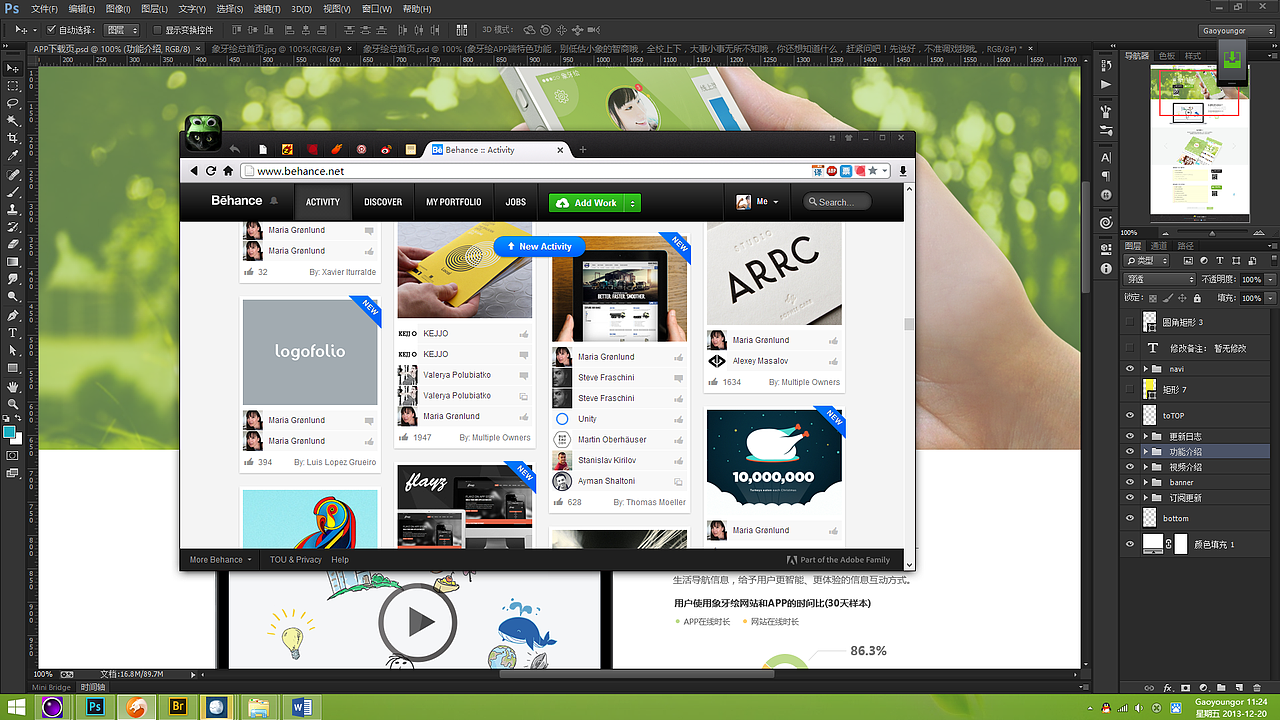Open the 图层 auto-select dropdown

(x=121, y=30)
